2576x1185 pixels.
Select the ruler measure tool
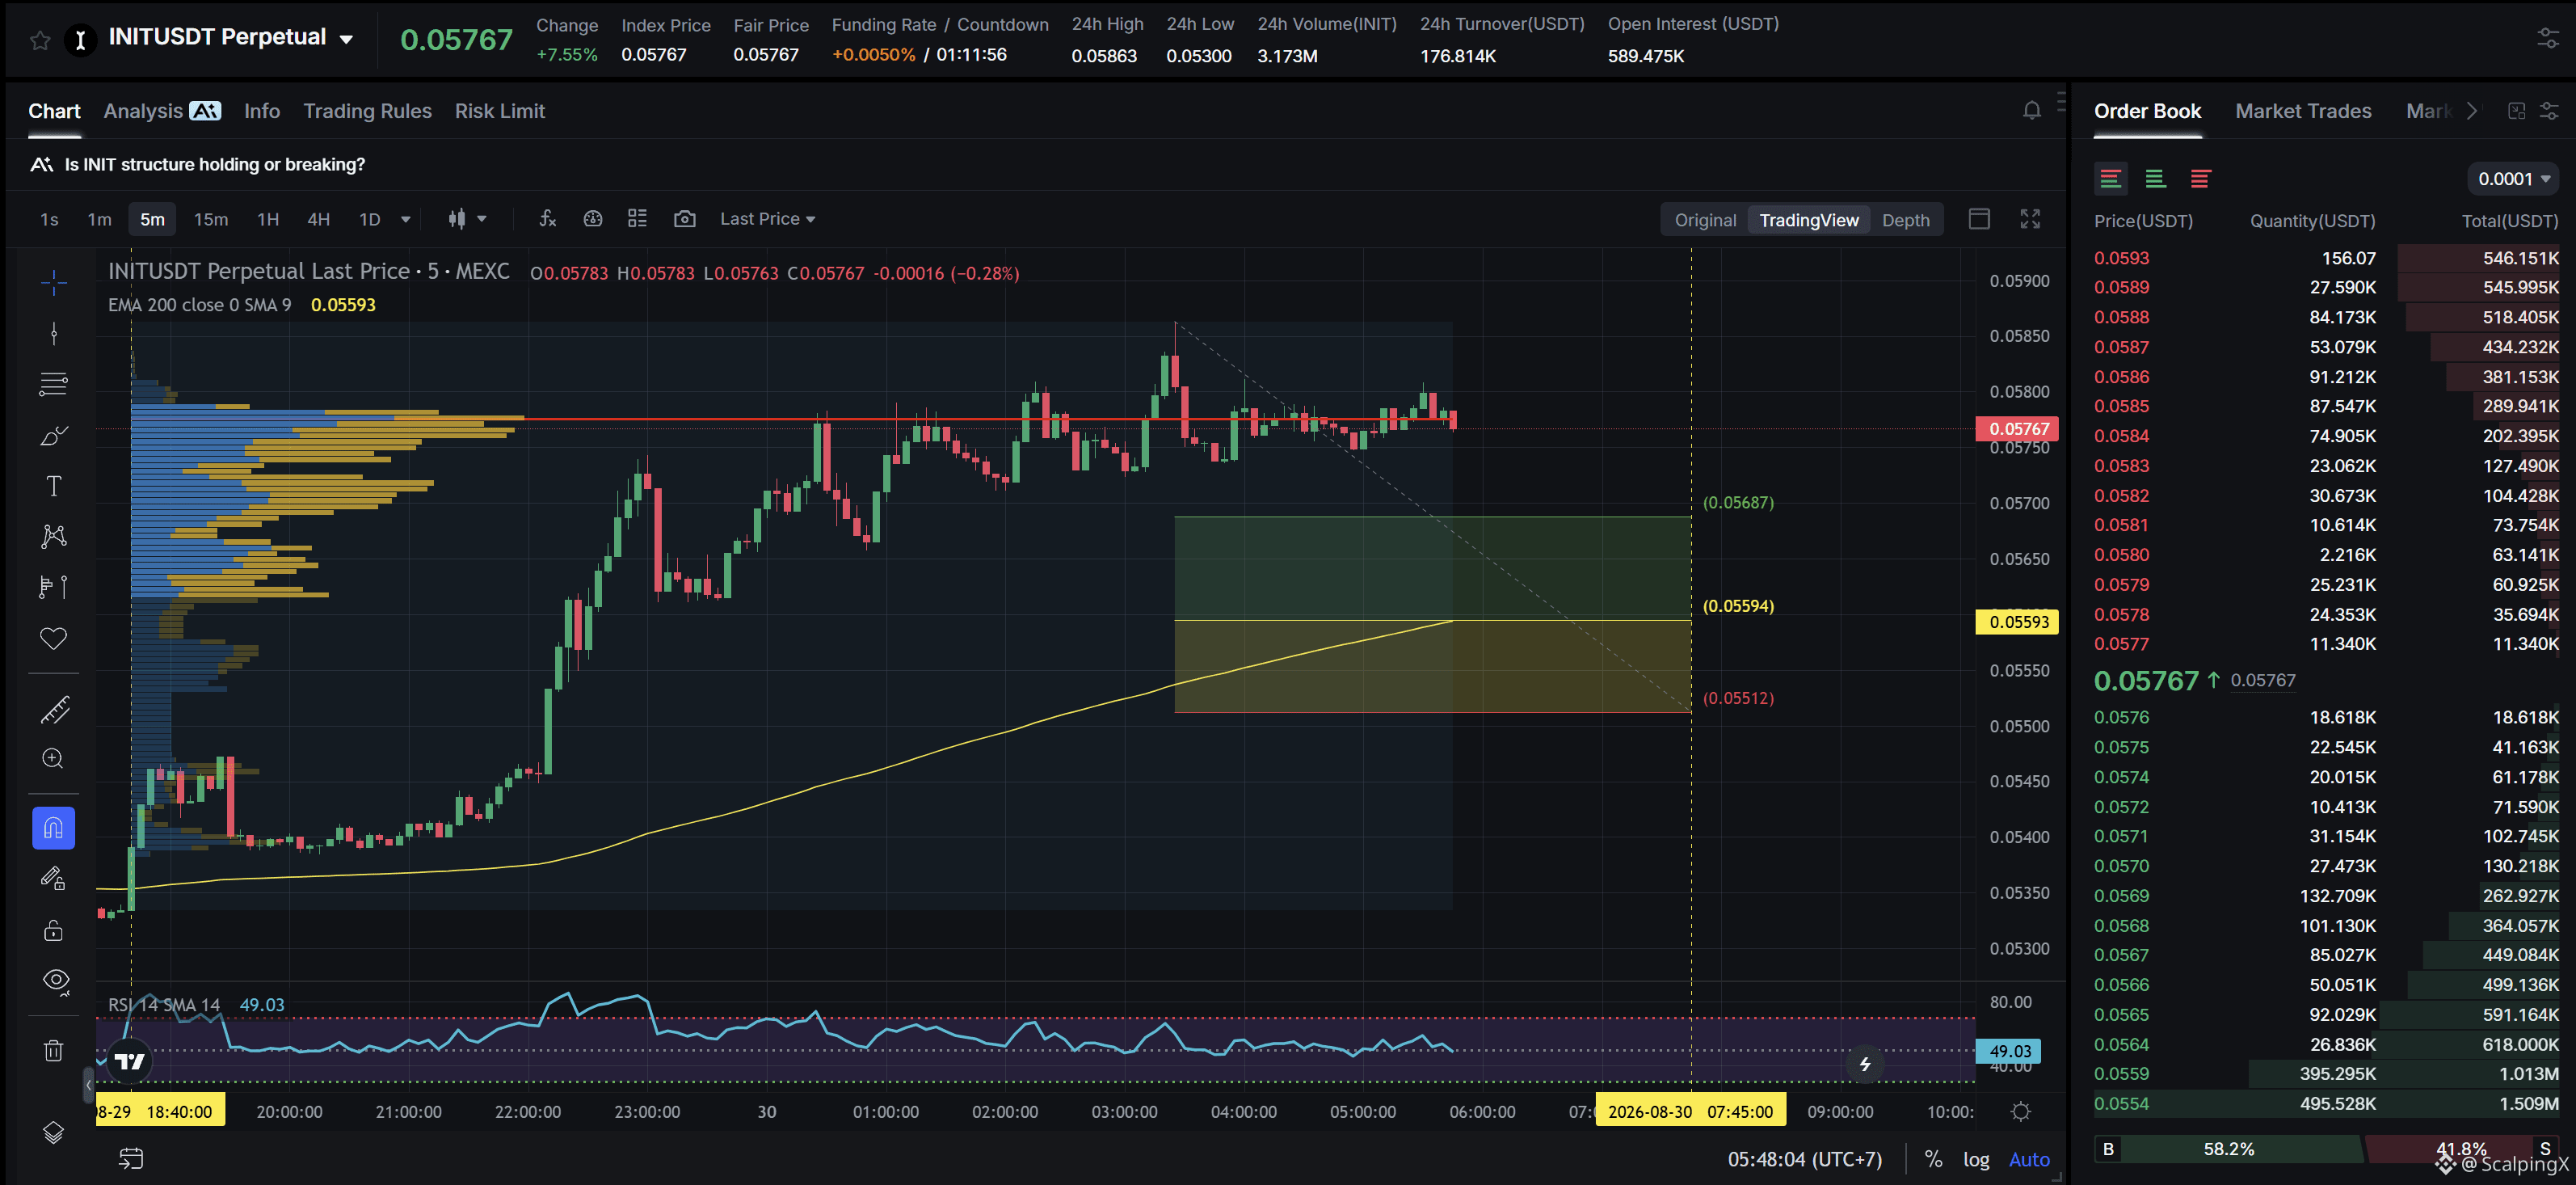point(54,709)
